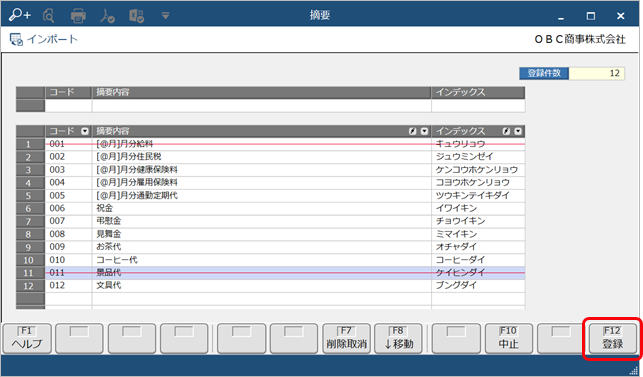Click the ブングダイ index cell

(x=478, y=286)
